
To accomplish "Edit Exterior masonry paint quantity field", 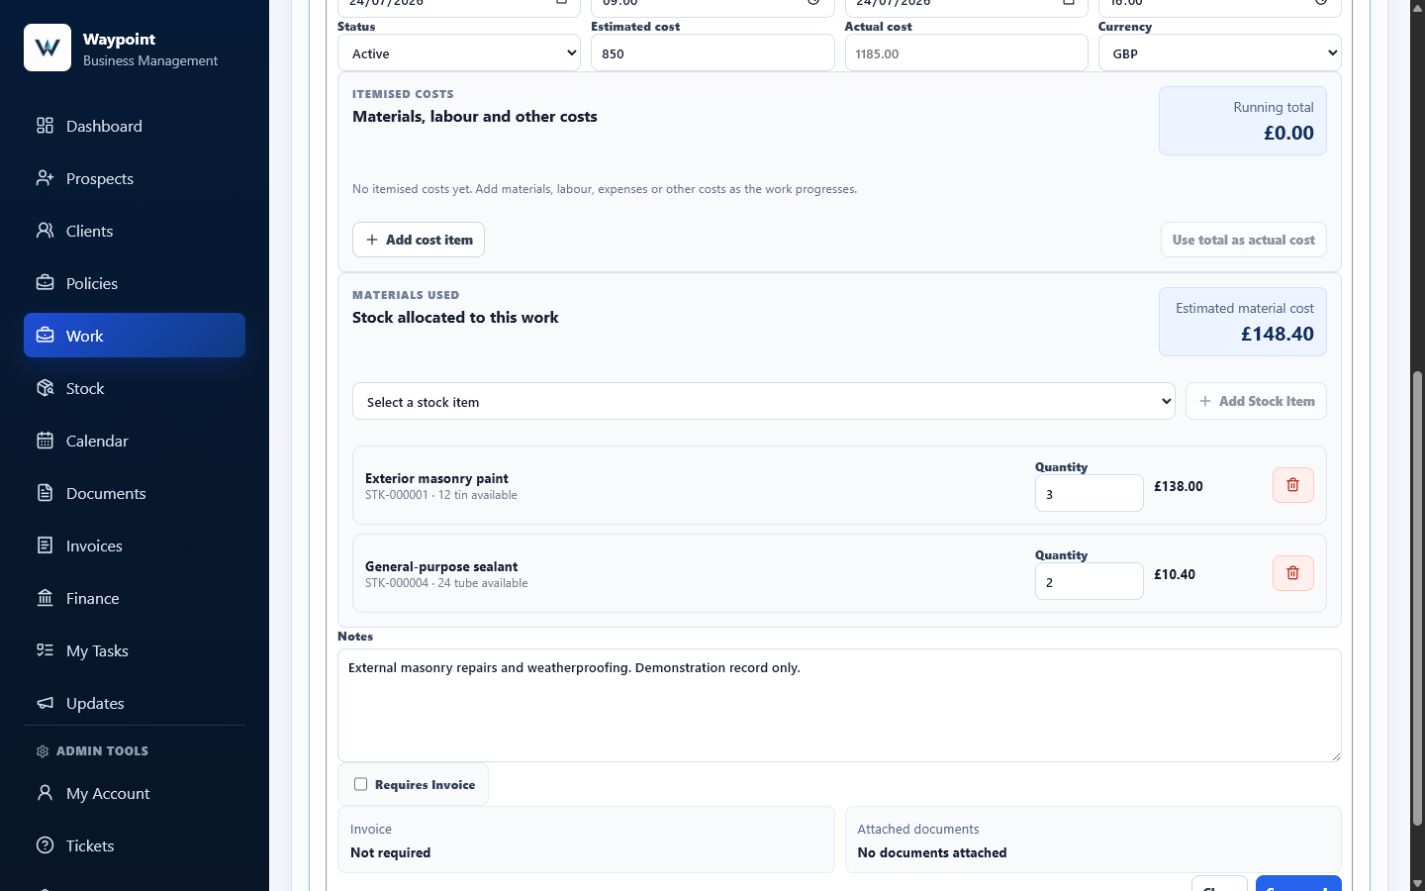I will pos(1089,493).
